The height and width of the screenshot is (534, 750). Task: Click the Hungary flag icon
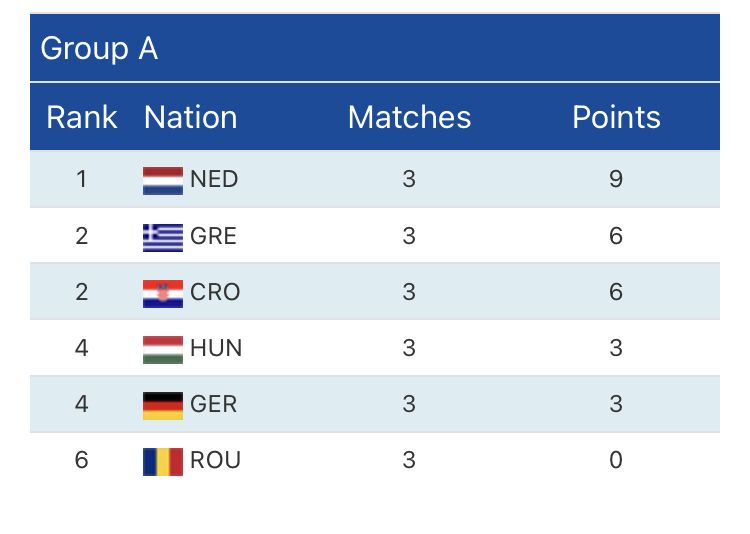[x=163, y=348]
